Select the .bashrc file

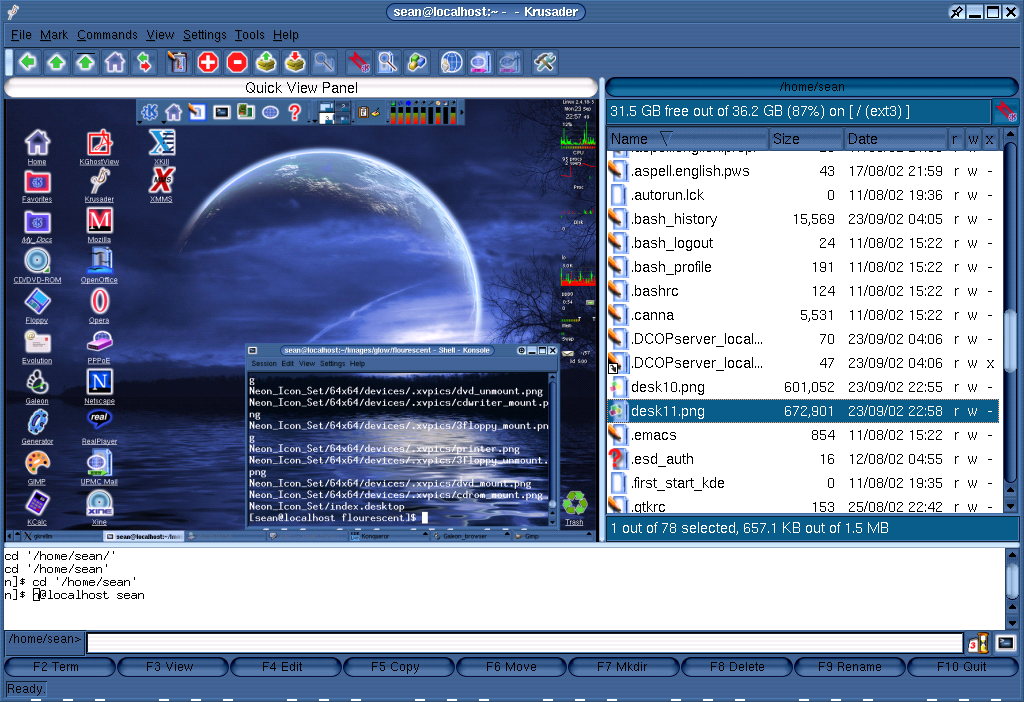803,291
